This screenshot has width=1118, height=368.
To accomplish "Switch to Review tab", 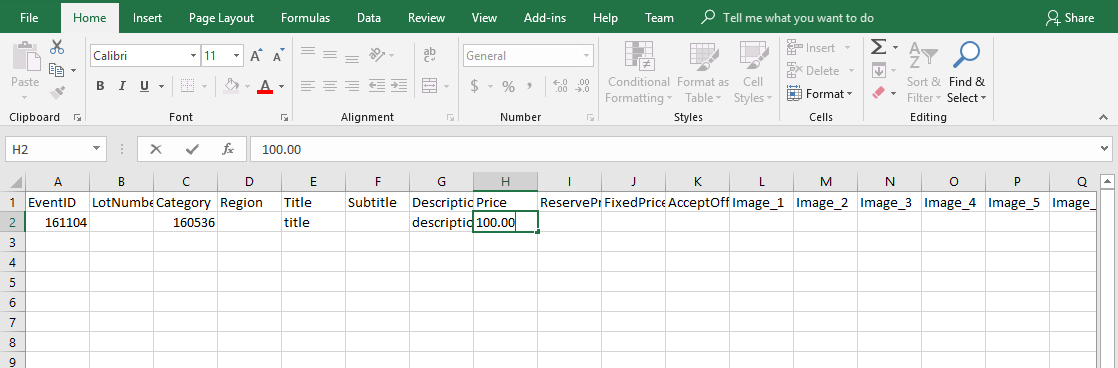I will [x=426, y=18].
